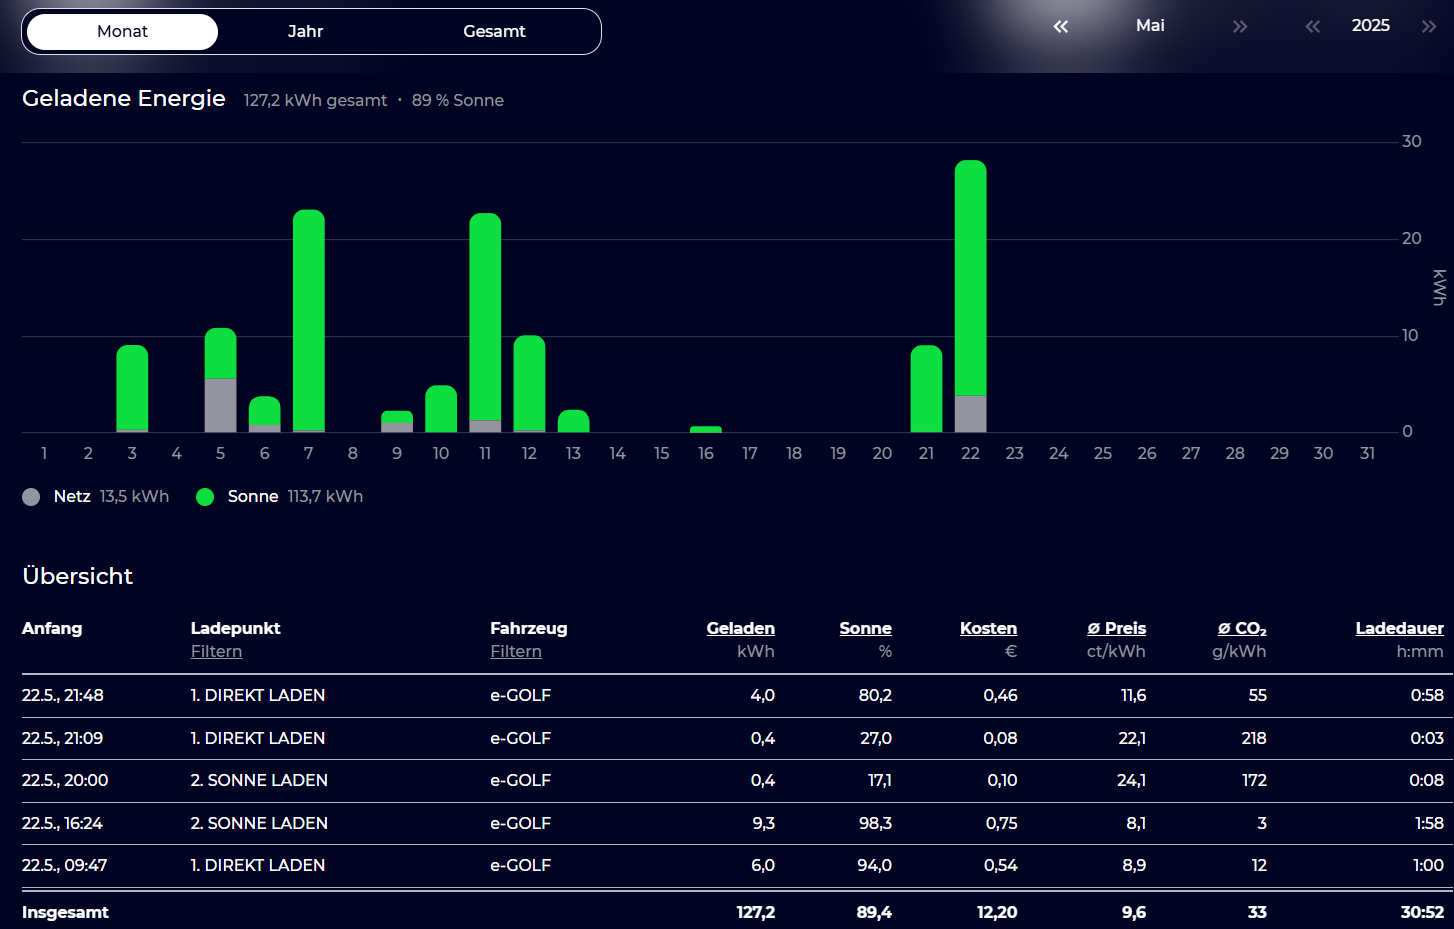Sort table by Geladen column
The image size is (1454, 929).
click(x=740, y=629)
